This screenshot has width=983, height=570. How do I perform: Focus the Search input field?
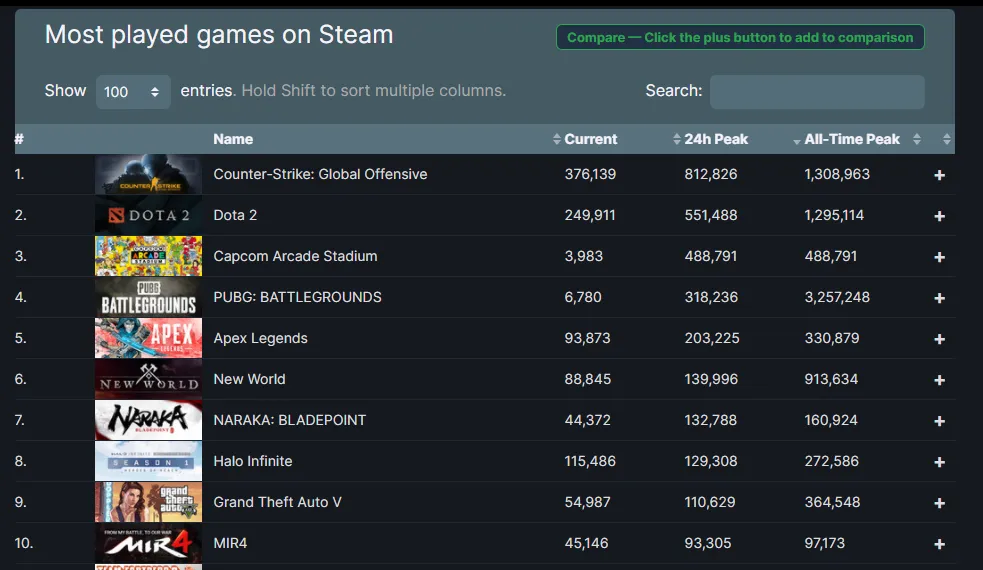pyautogui.click(x=817, y=92)
